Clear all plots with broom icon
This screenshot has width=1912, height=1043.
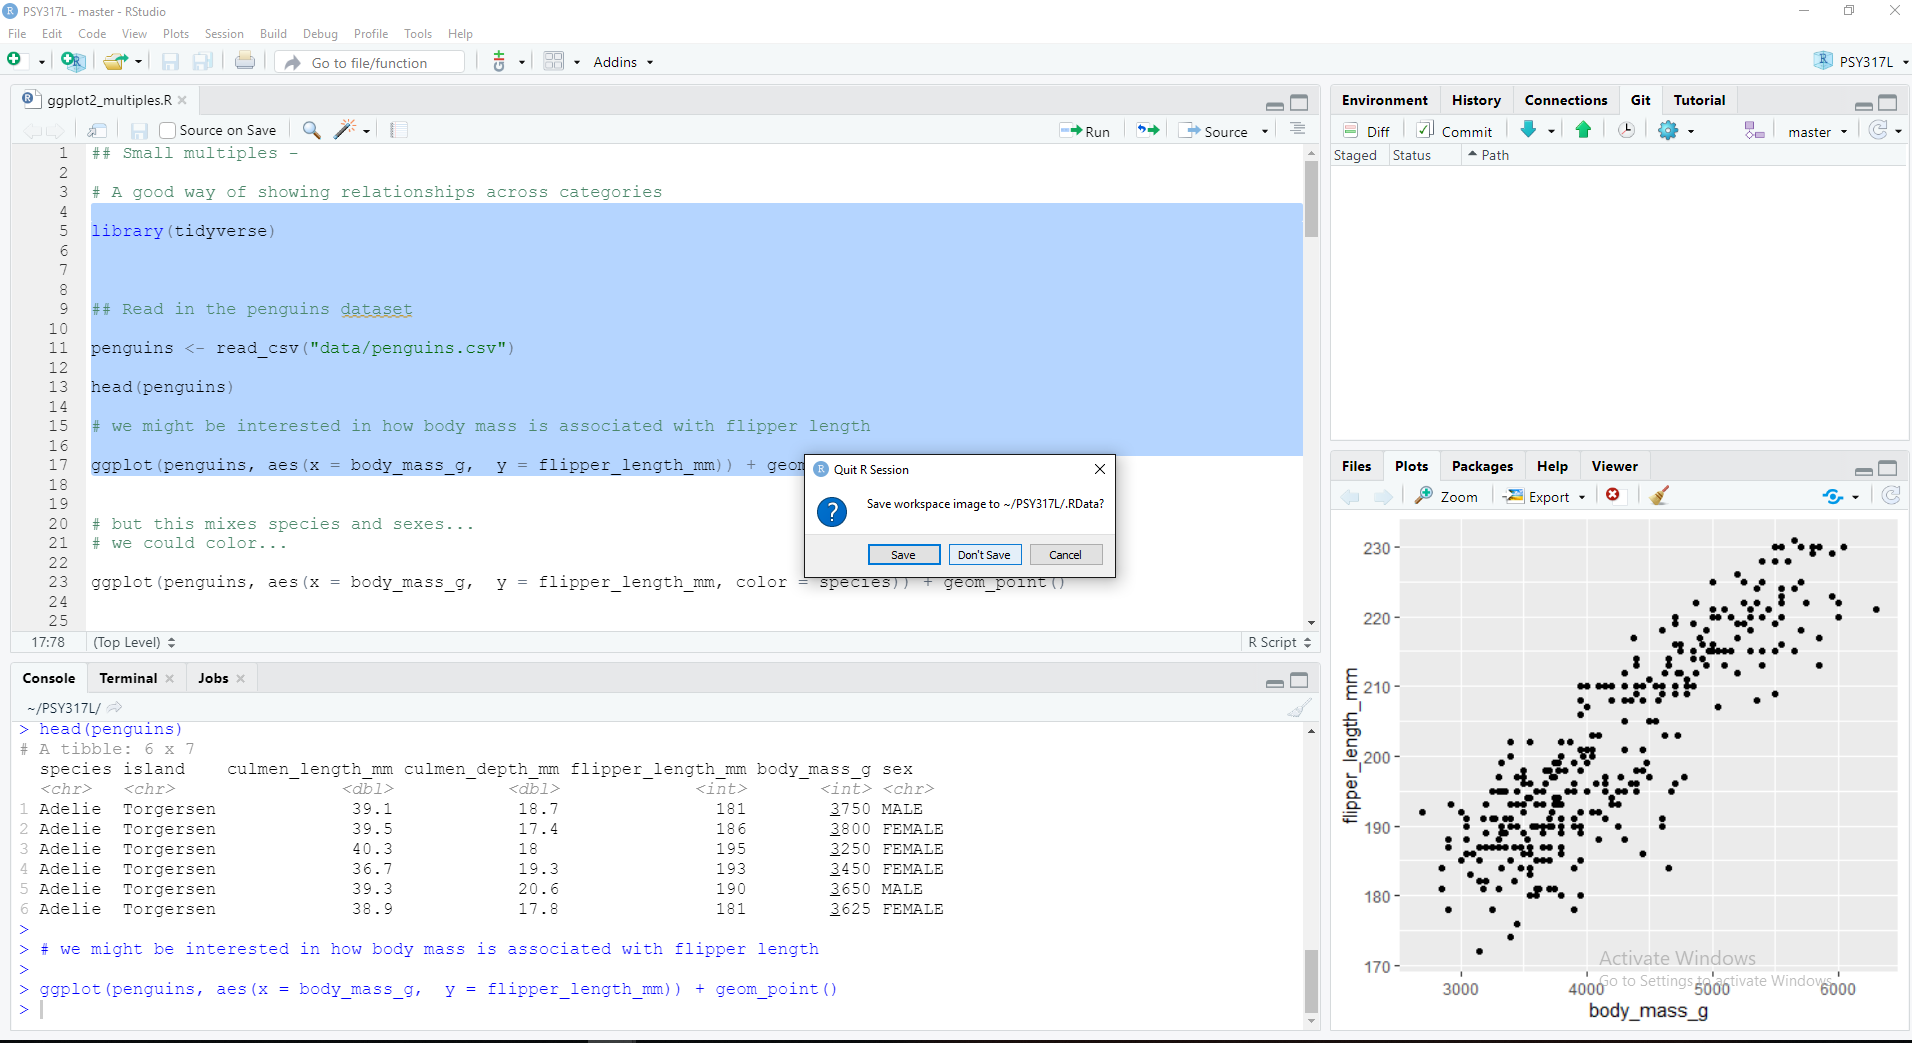pos(1660,496)
